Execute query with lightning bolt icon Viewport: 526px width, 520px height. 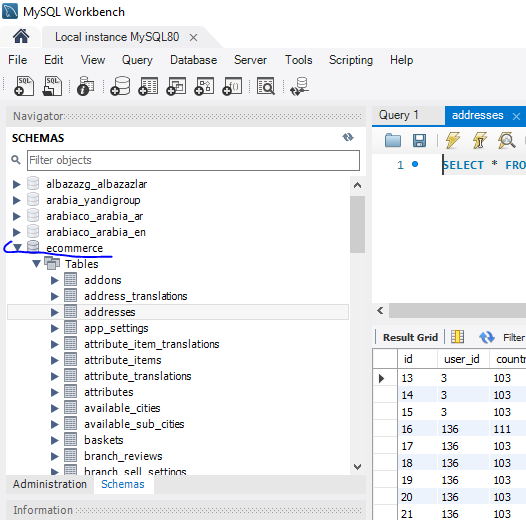pyautogui.click(x=453, y=140)
